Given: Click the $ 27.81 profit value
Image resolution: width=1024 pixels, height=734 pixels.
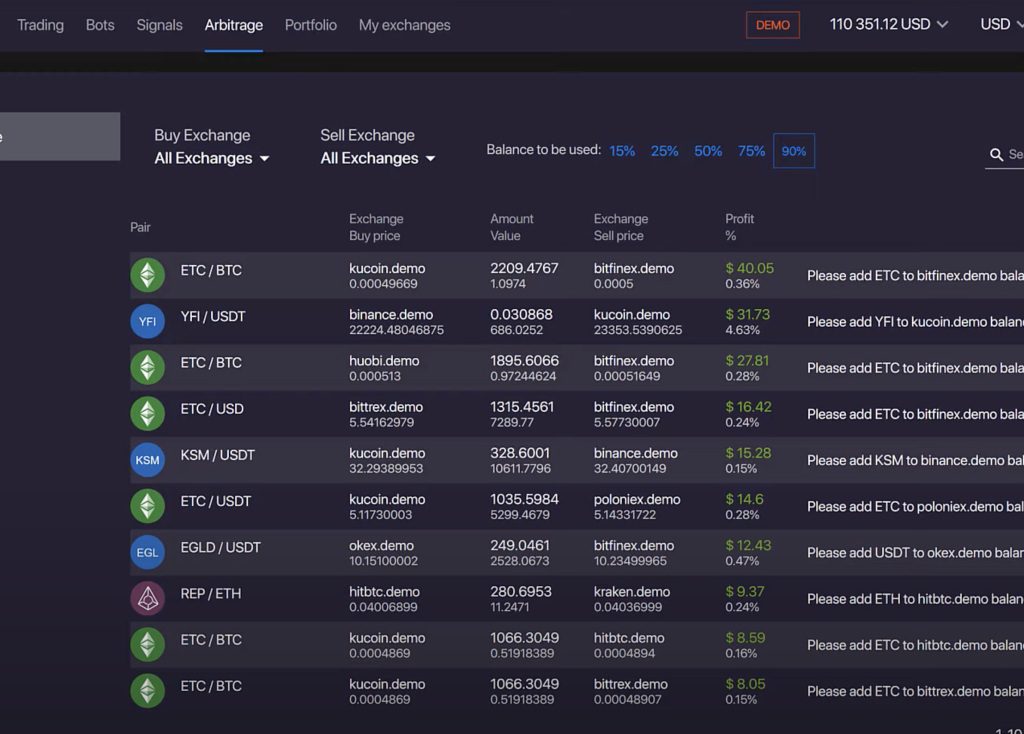Looking at the screenshot, I should tap(747, 360).
